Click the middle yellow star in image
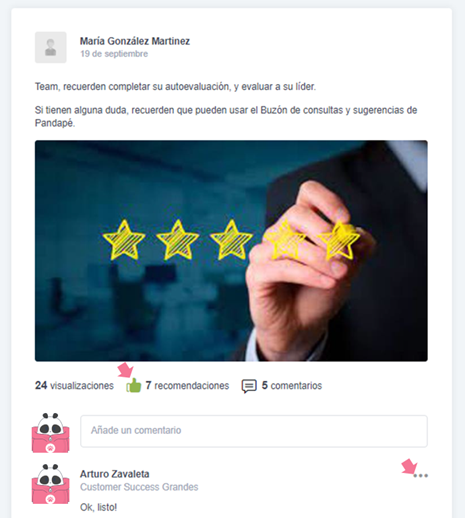Image resolution: width=465 pixels, height=518 pixels. coord(231,240)
